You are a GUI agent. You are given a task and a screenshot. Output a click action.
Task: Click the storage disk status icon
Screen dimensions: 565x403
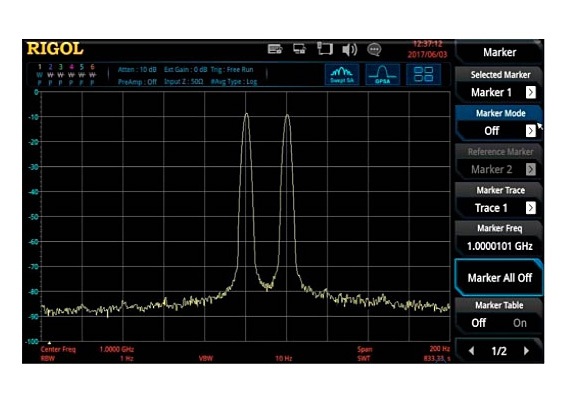tap(275, 49)
